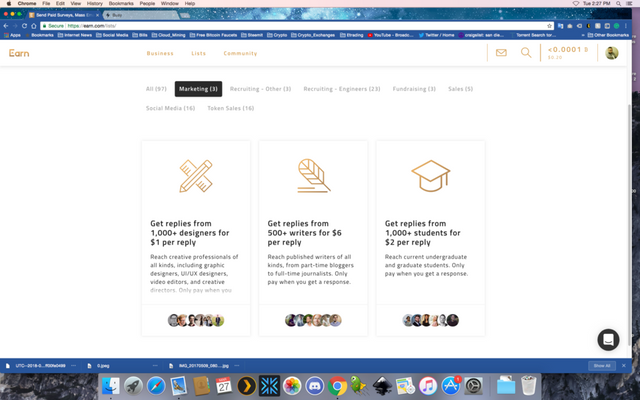Open the Cloud_Mining bookmarks folder
Screen dimensions: 640x400
coord(169,35)
